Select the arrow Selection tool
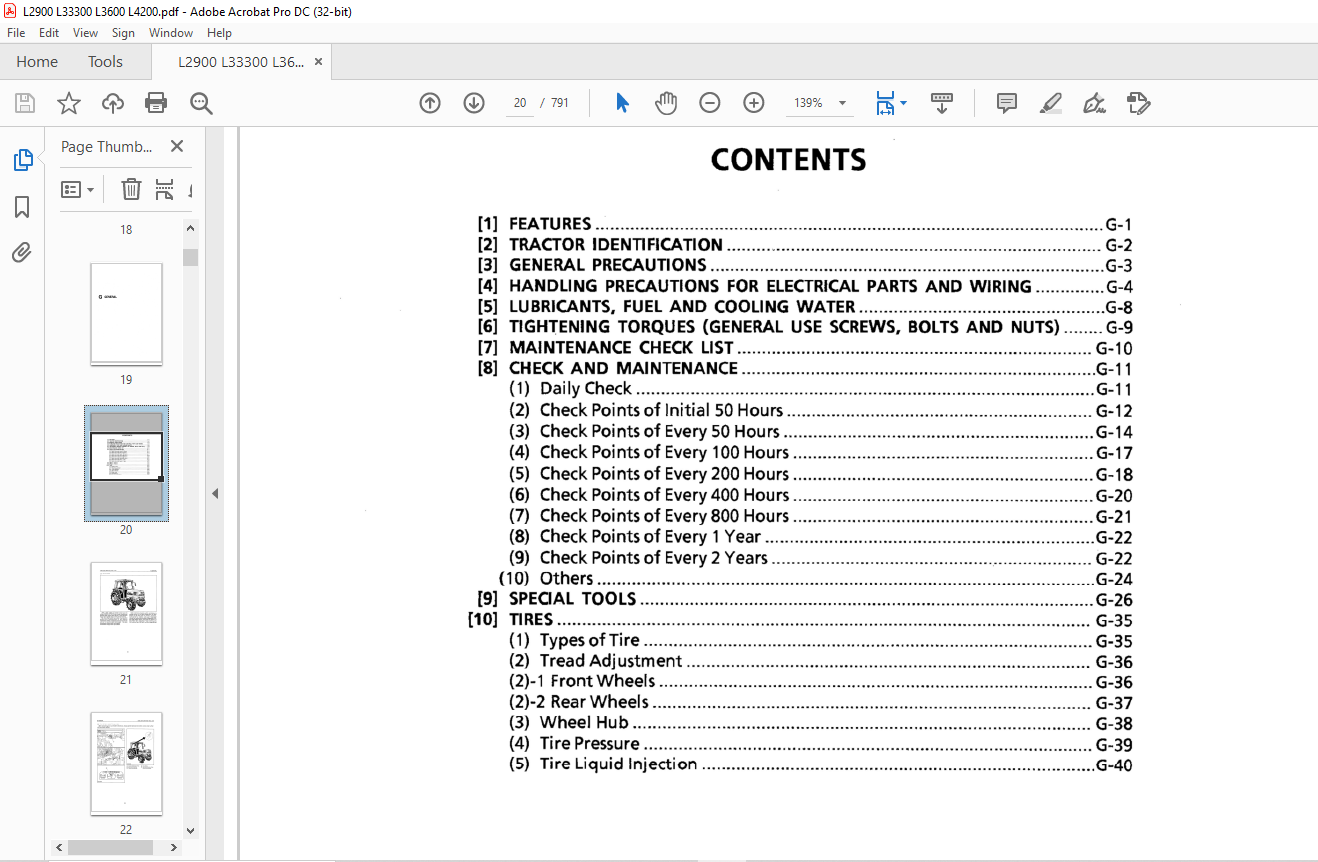 pos(622,103)
